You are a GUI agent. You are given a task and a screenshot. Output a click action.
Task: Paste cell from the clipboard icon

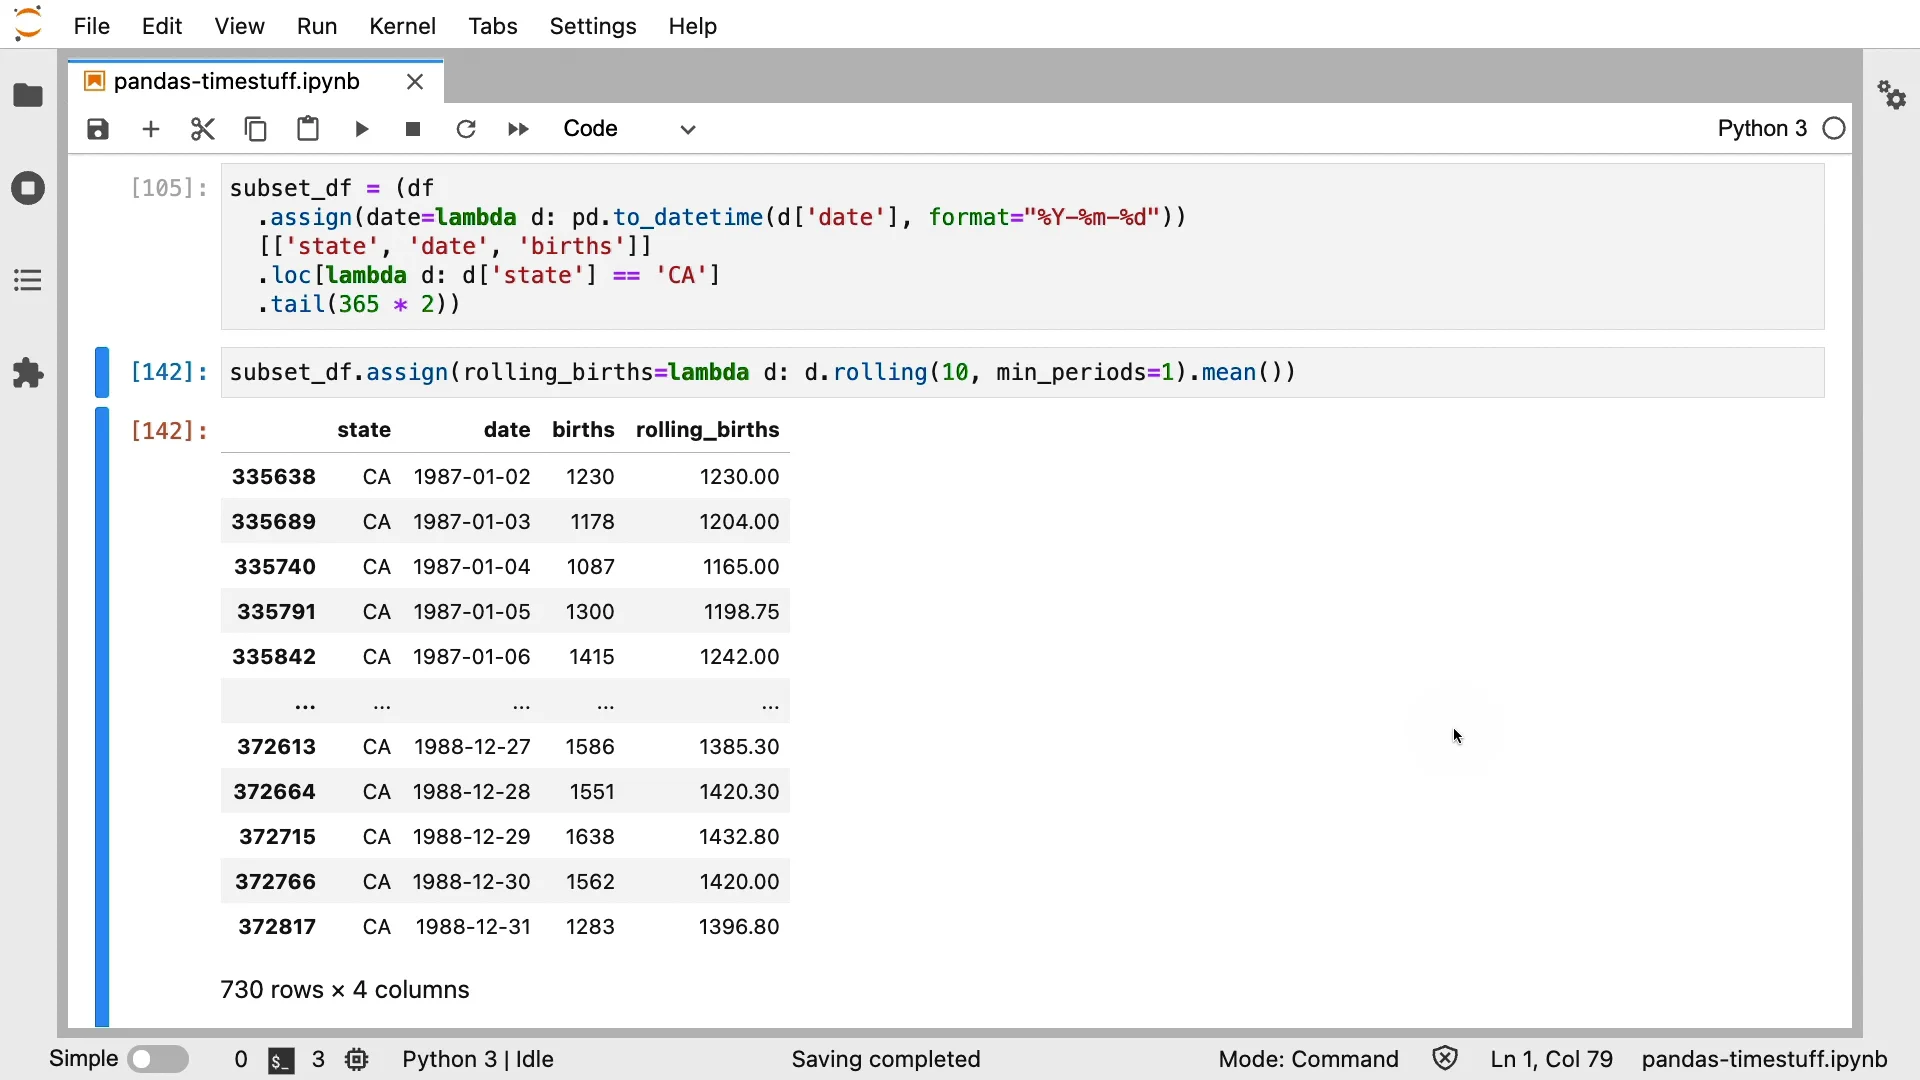pos(308,129)
